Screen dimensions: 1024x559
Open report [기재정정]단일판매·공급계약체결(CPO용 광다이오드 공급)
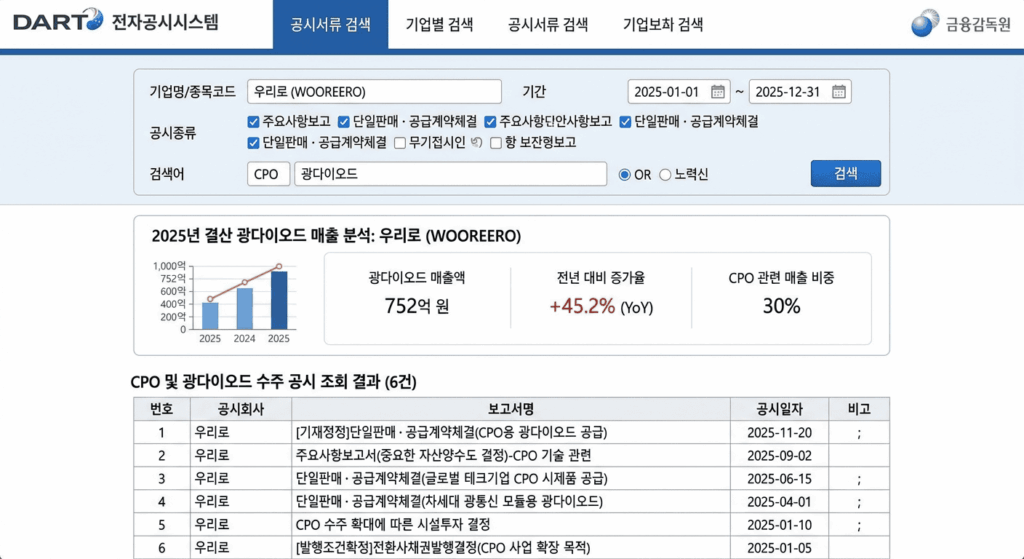451,432
